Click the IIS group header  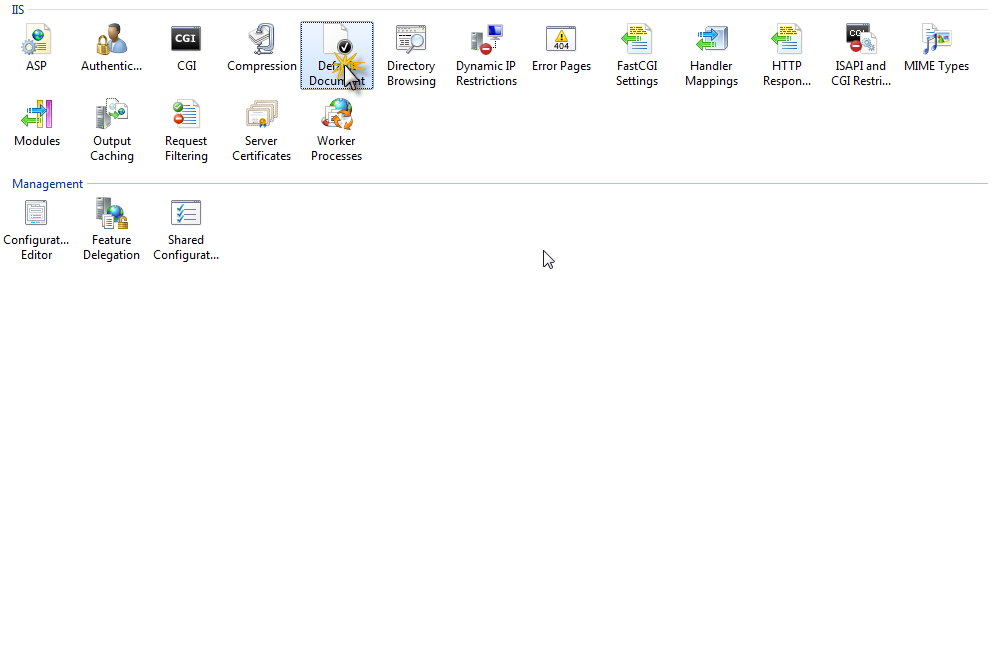pos(18,10)
